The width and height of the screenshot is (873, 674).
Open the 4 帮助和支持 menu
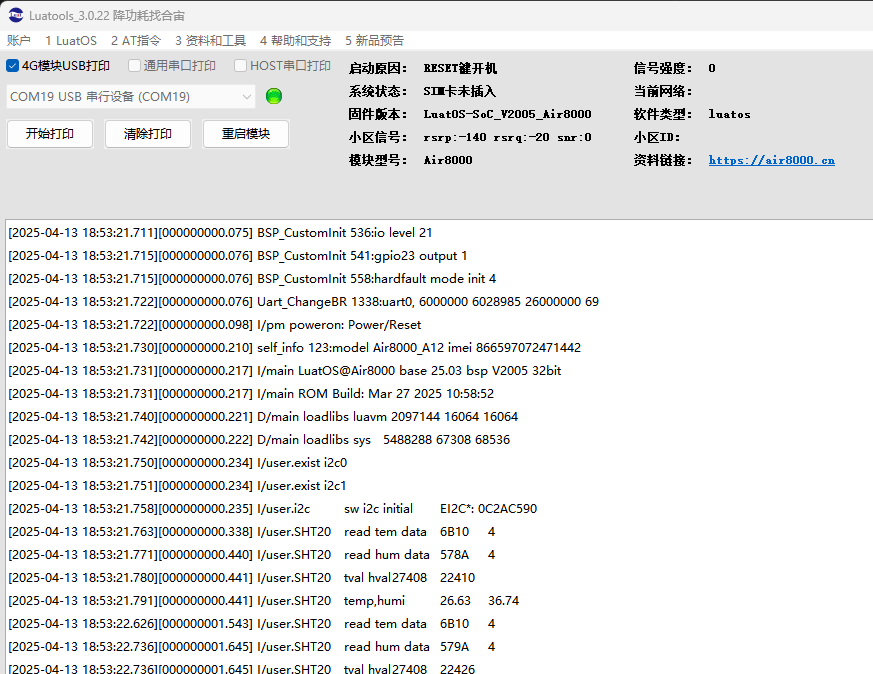295,41
